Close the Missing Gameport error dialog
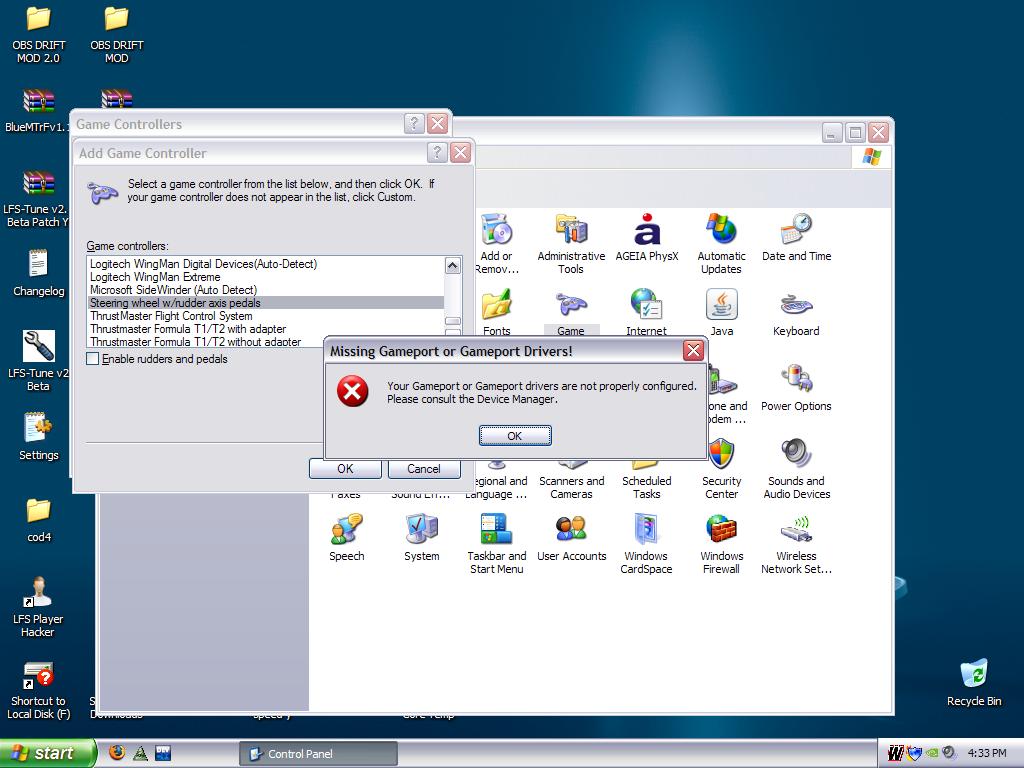Viewport: 1024px width, 768px height. click(x=693, y=351)
